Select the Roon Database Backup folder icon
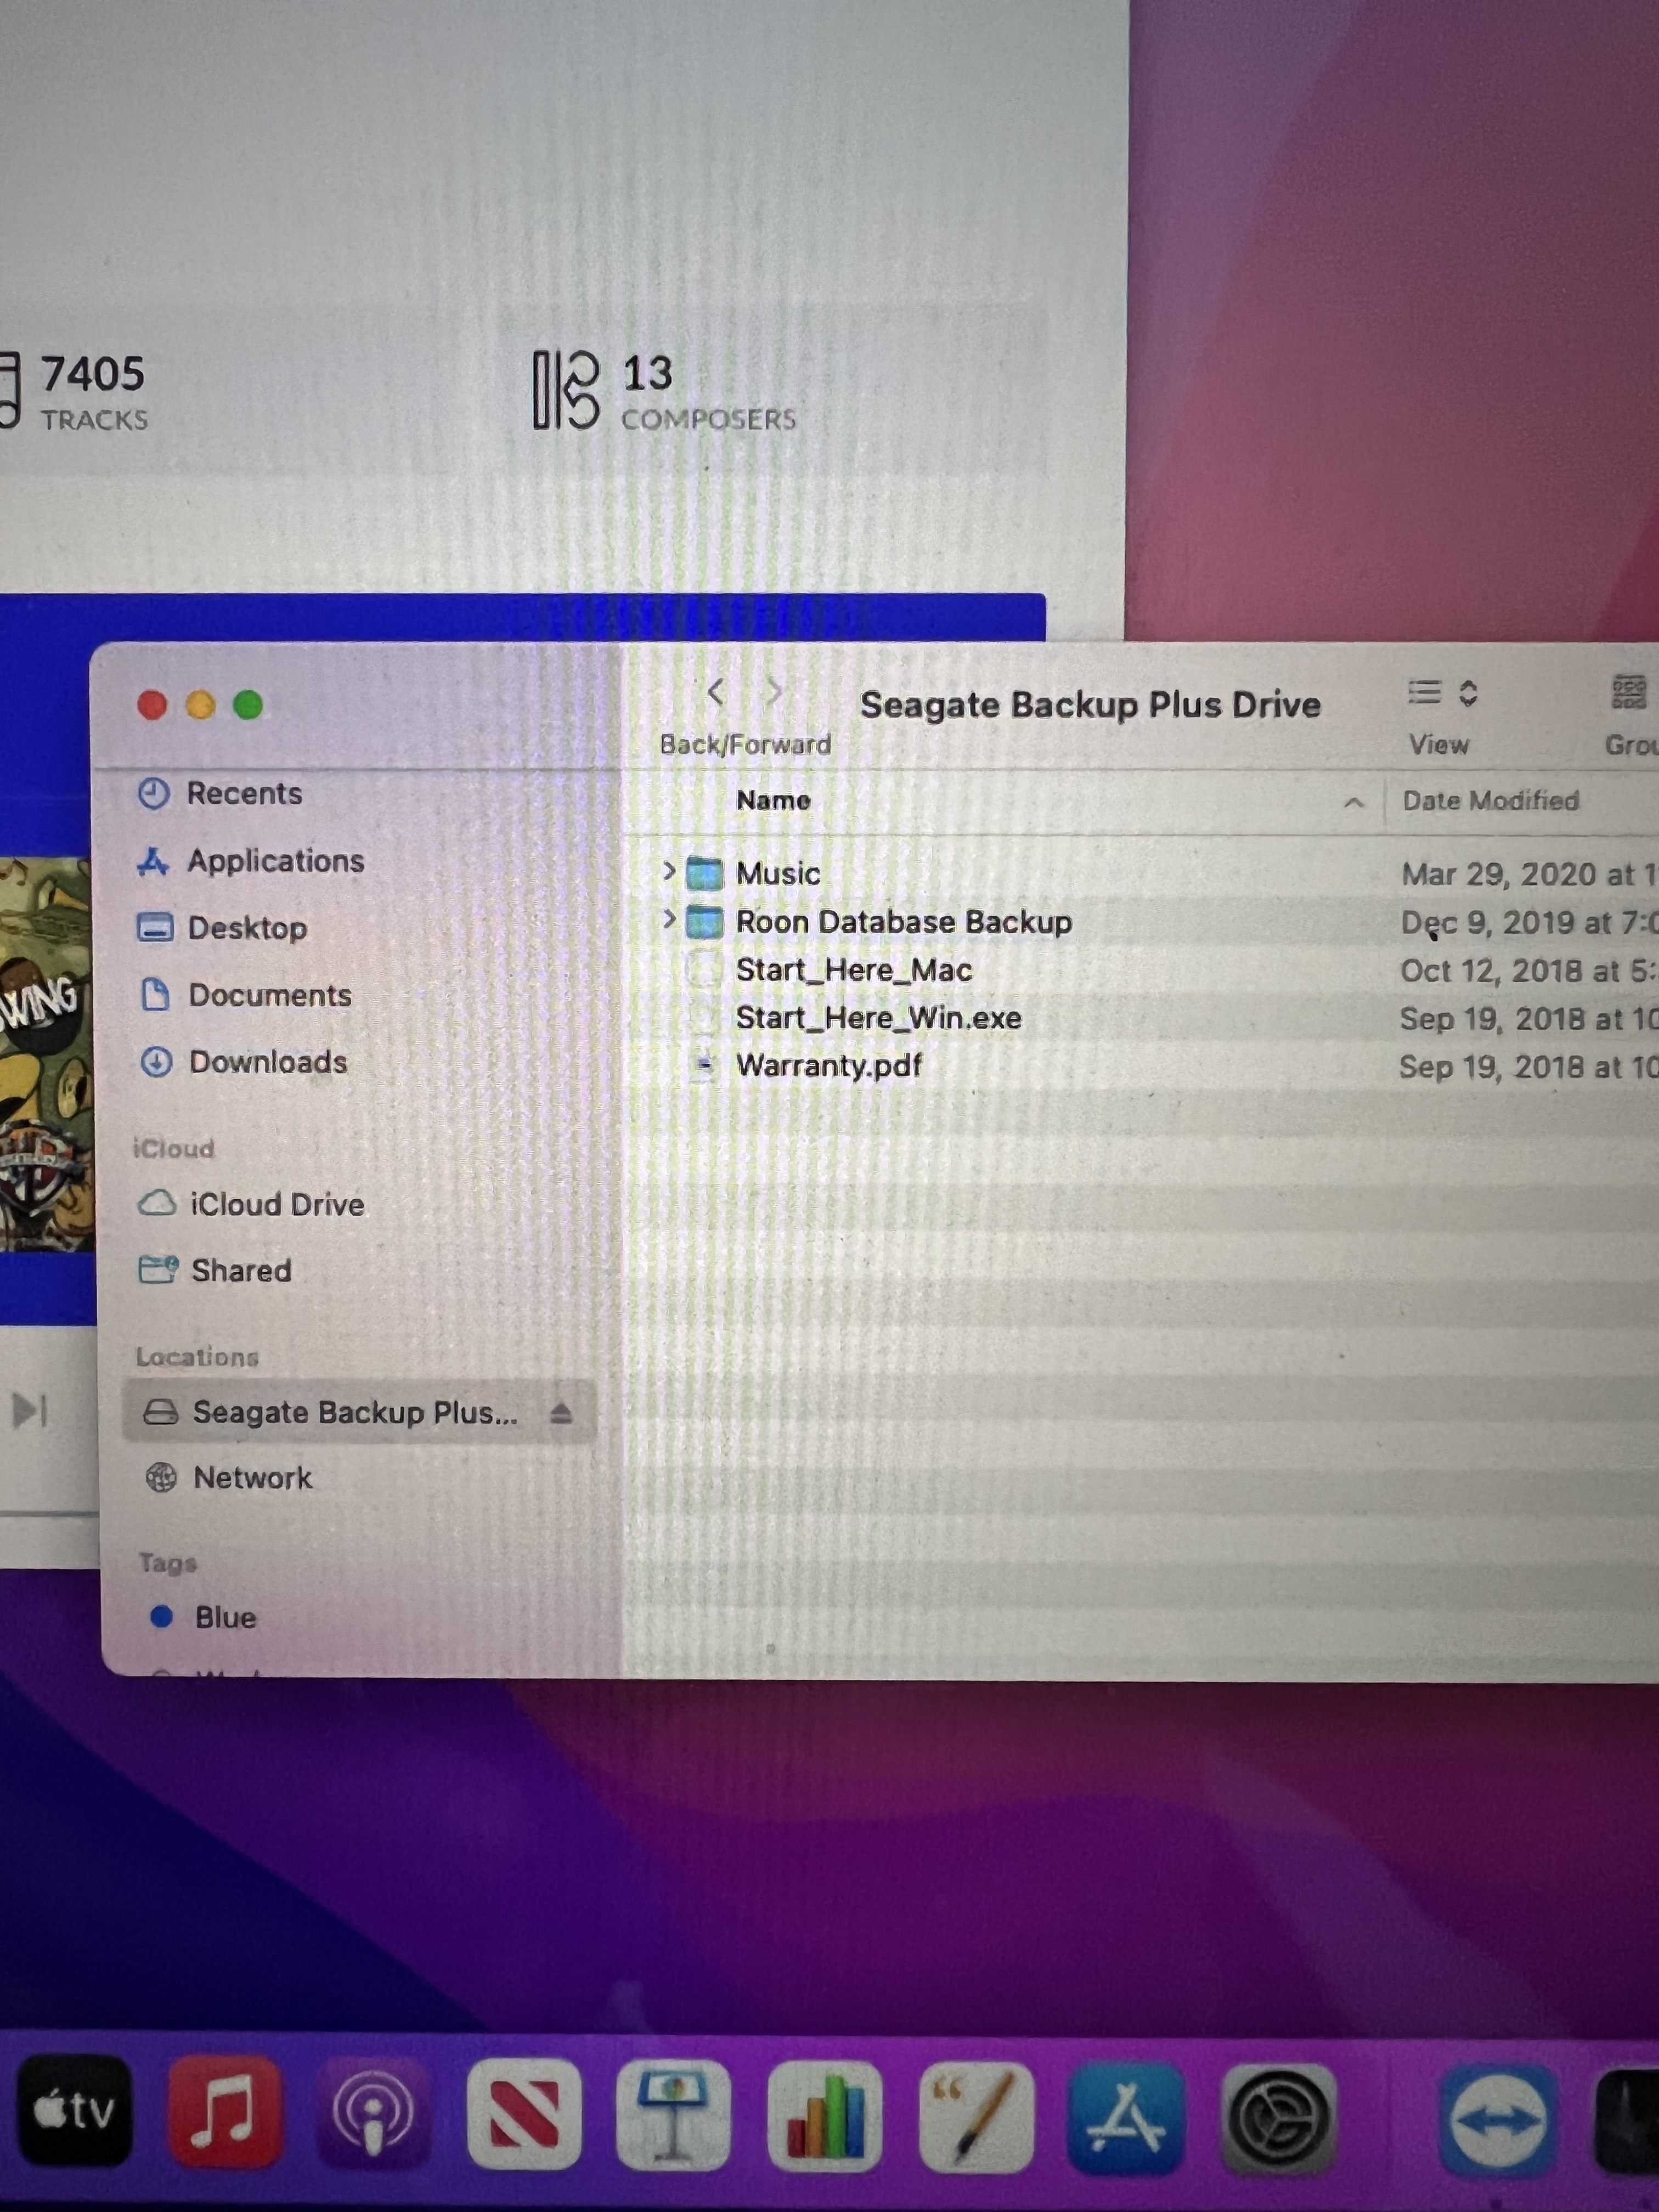This screenshot has width=1659, height=2212. [x=704, y=921]
